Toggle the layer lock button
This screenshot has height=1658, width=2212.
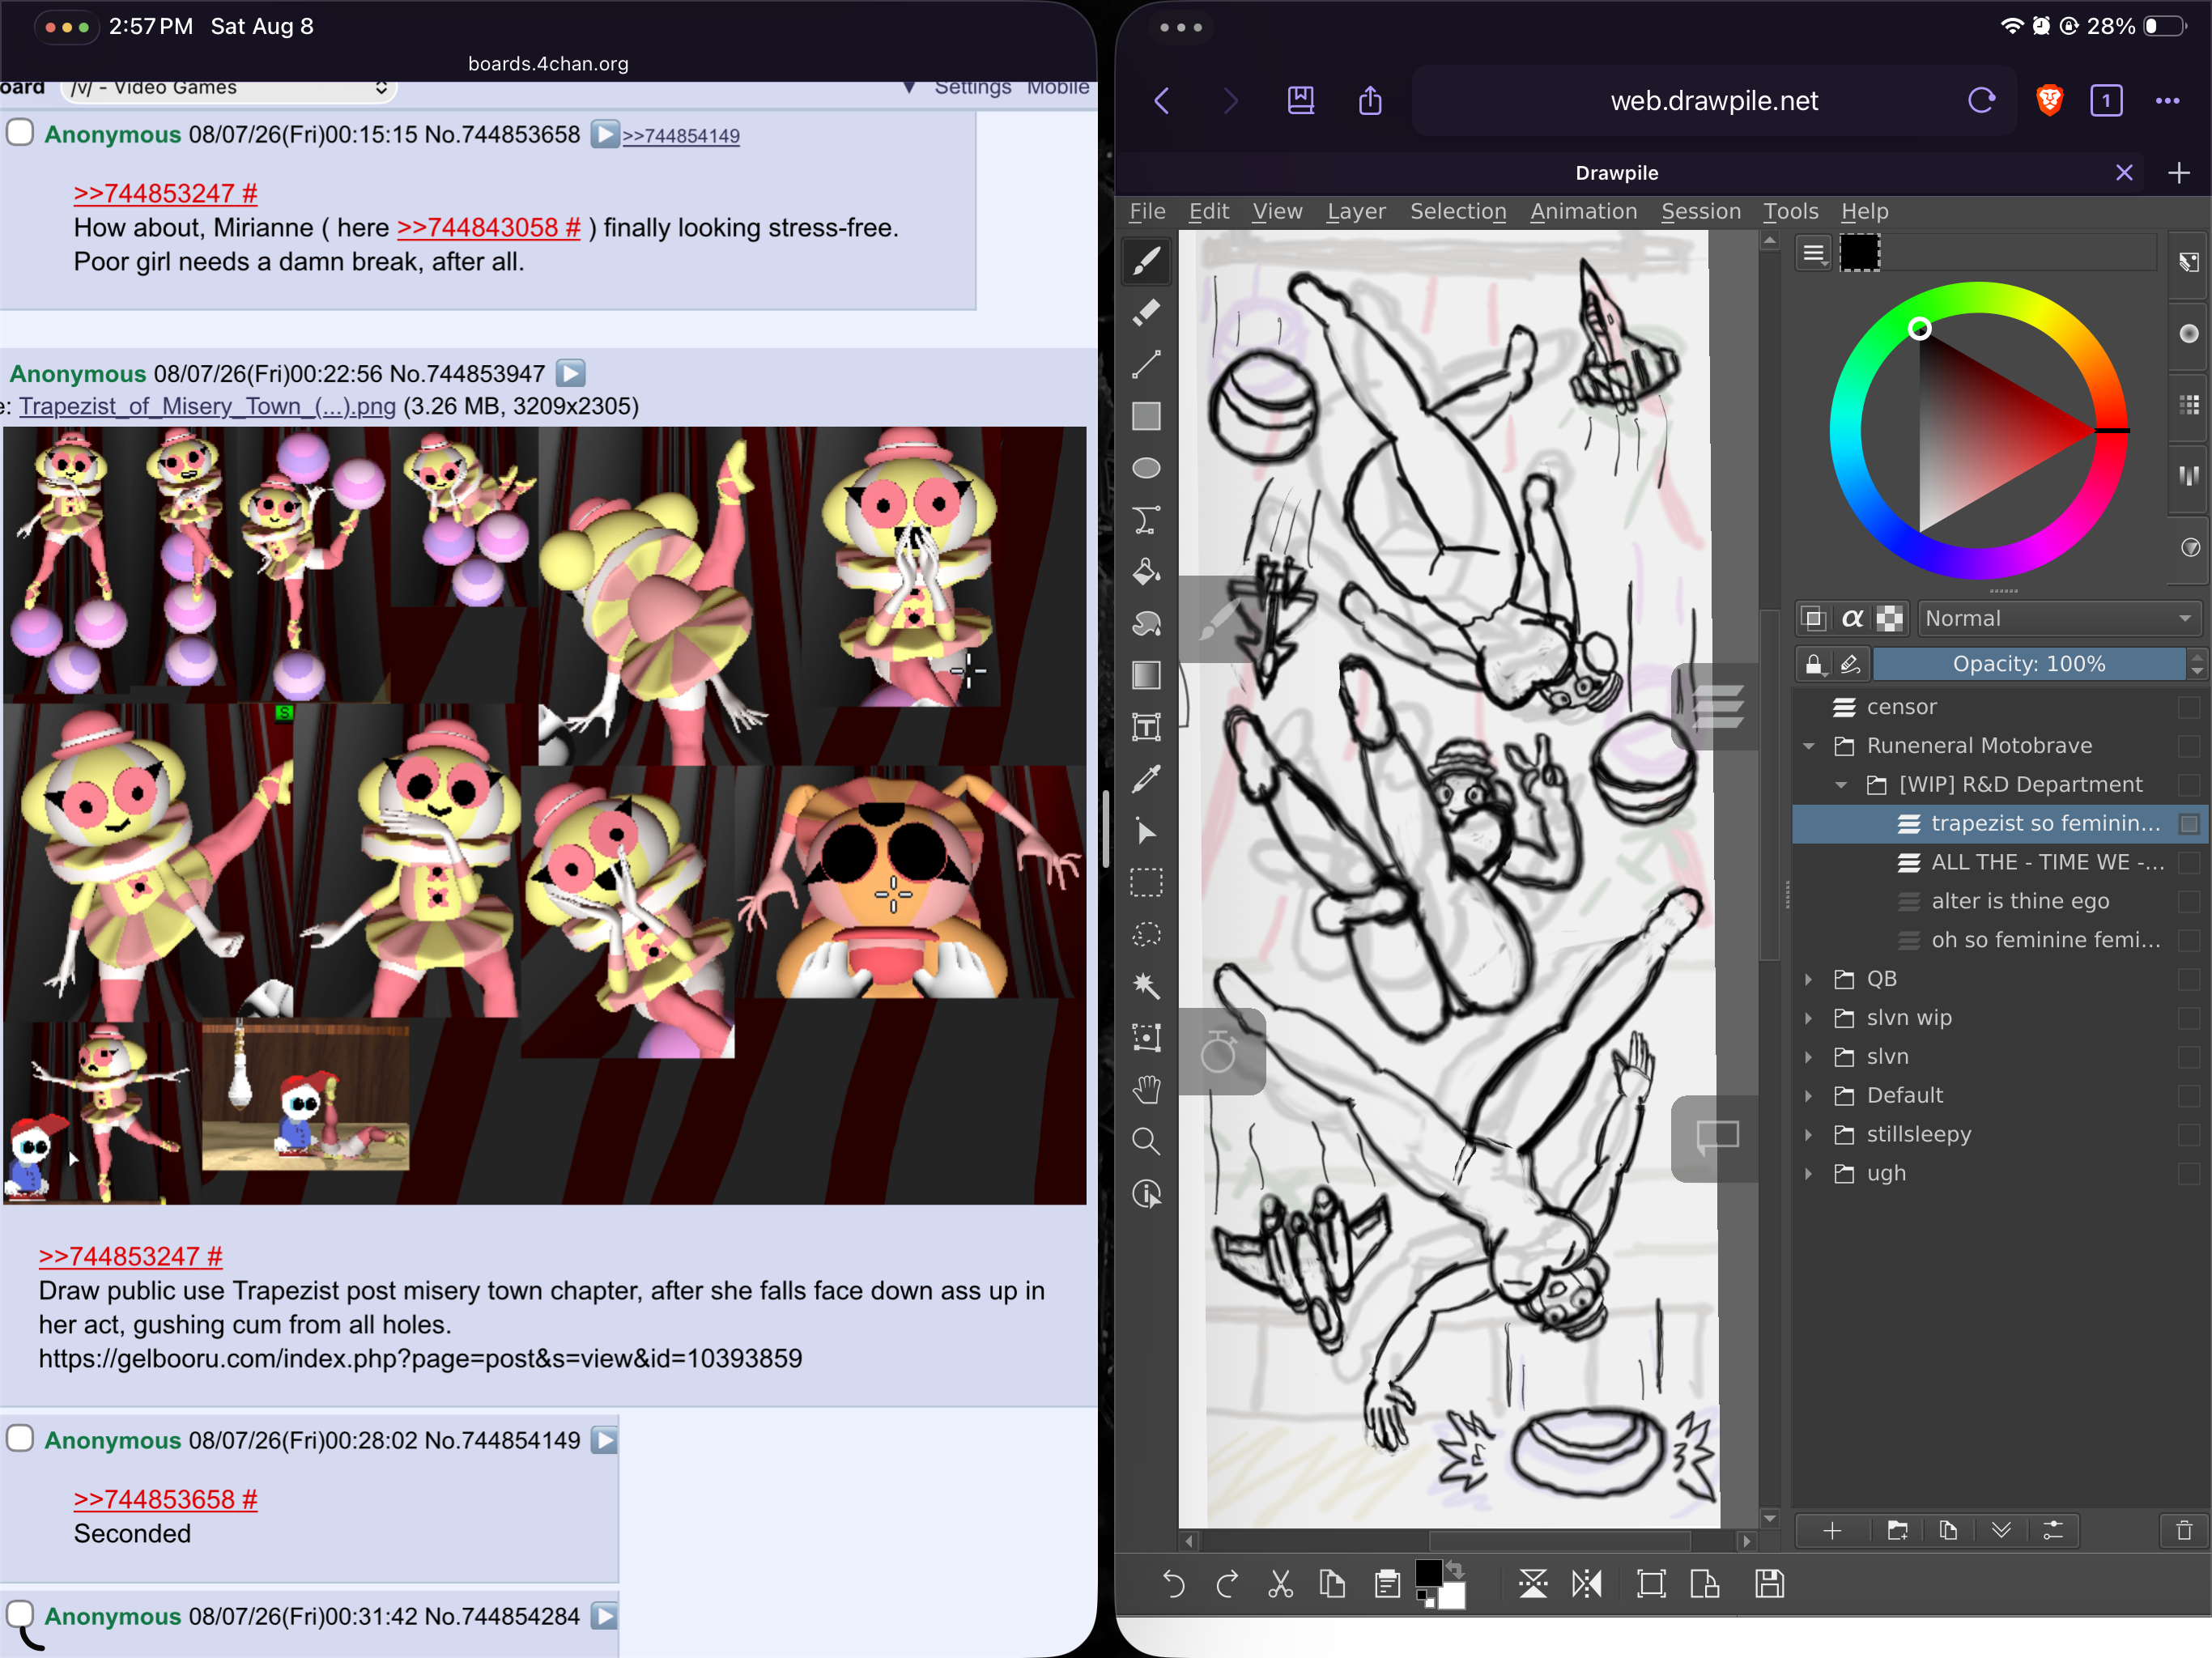[x=1814, y=664]
